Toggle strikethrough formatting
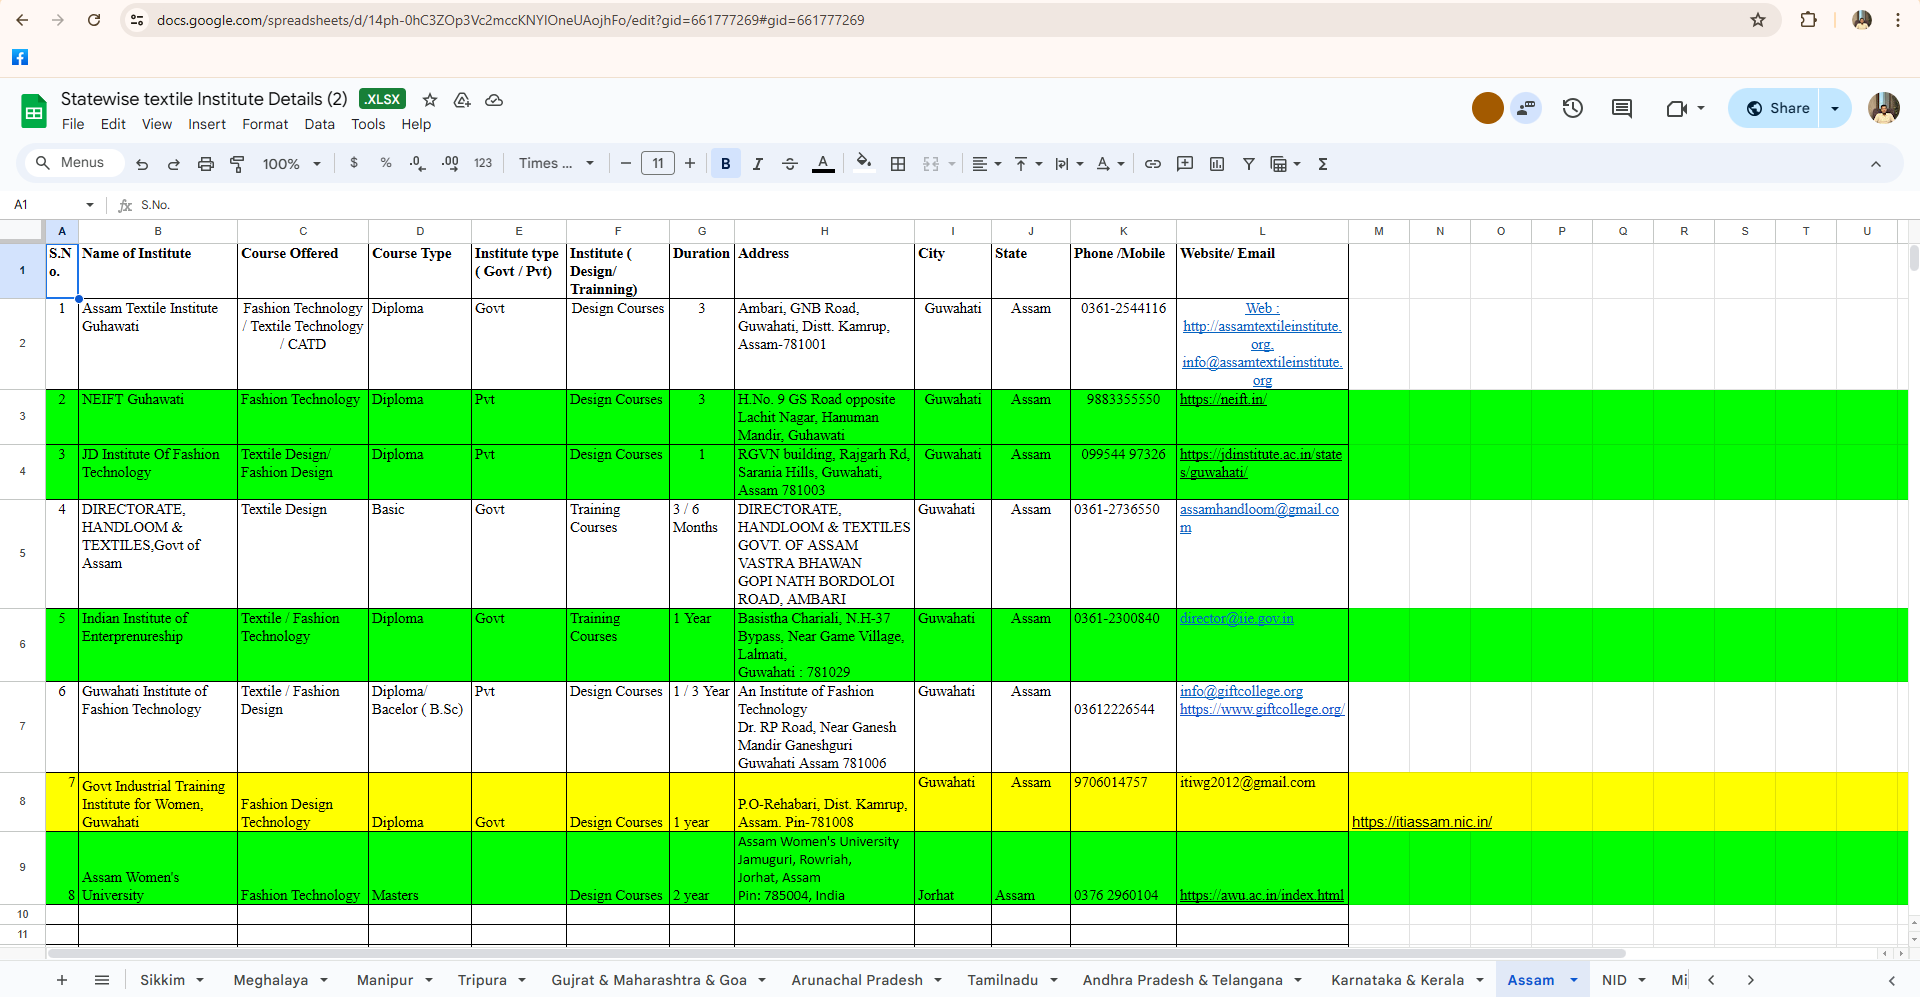This screenshot has height=997, width=1920. coord(790,164)
